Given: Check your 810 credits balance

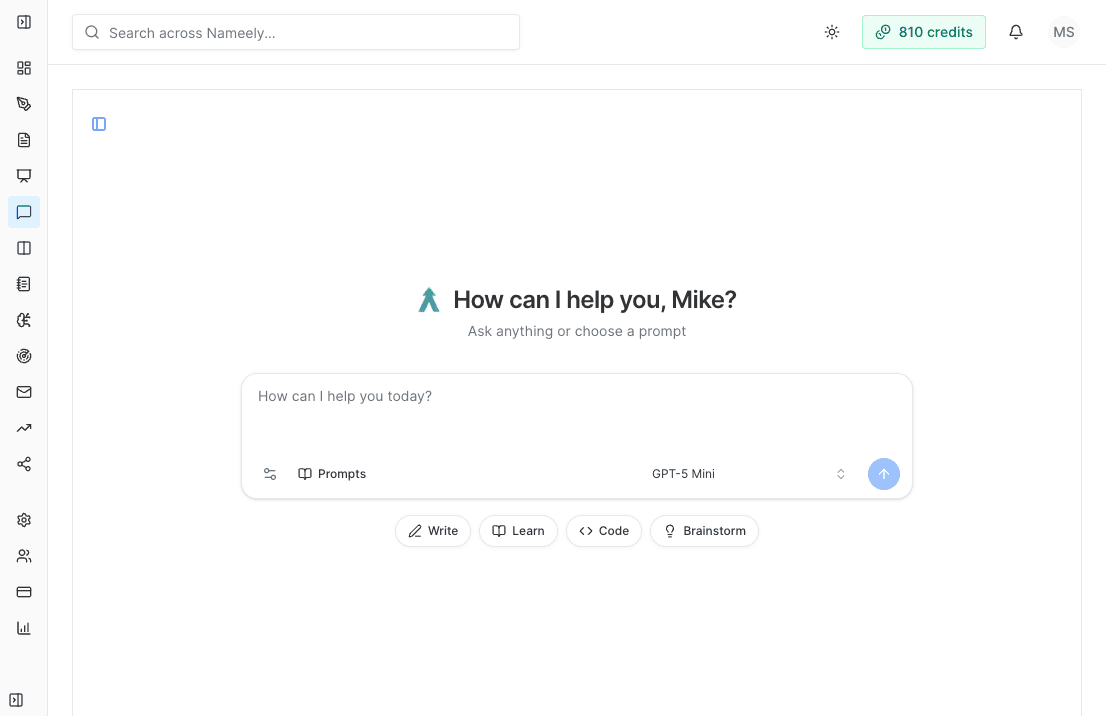Looking at the screenshot, I should (923, 32).
